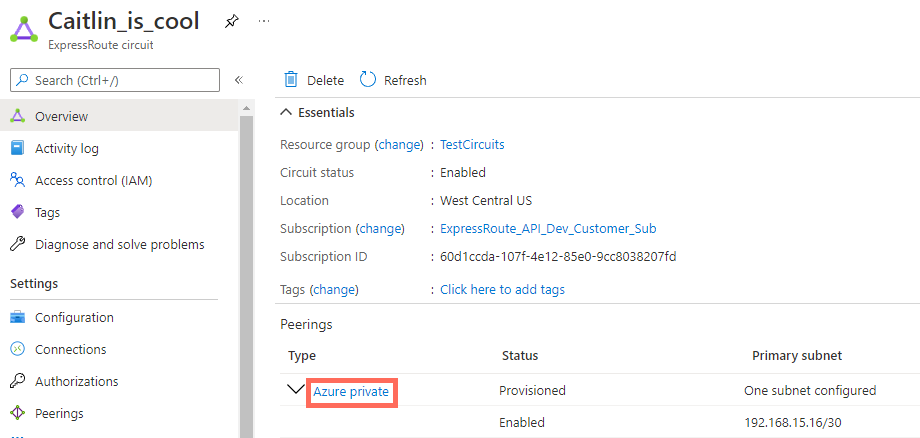Image resolution: width=920 pixels, height=438 pixels.
Task: Open the TestCircuits resource group link
Action: click(x=472, y=144)
